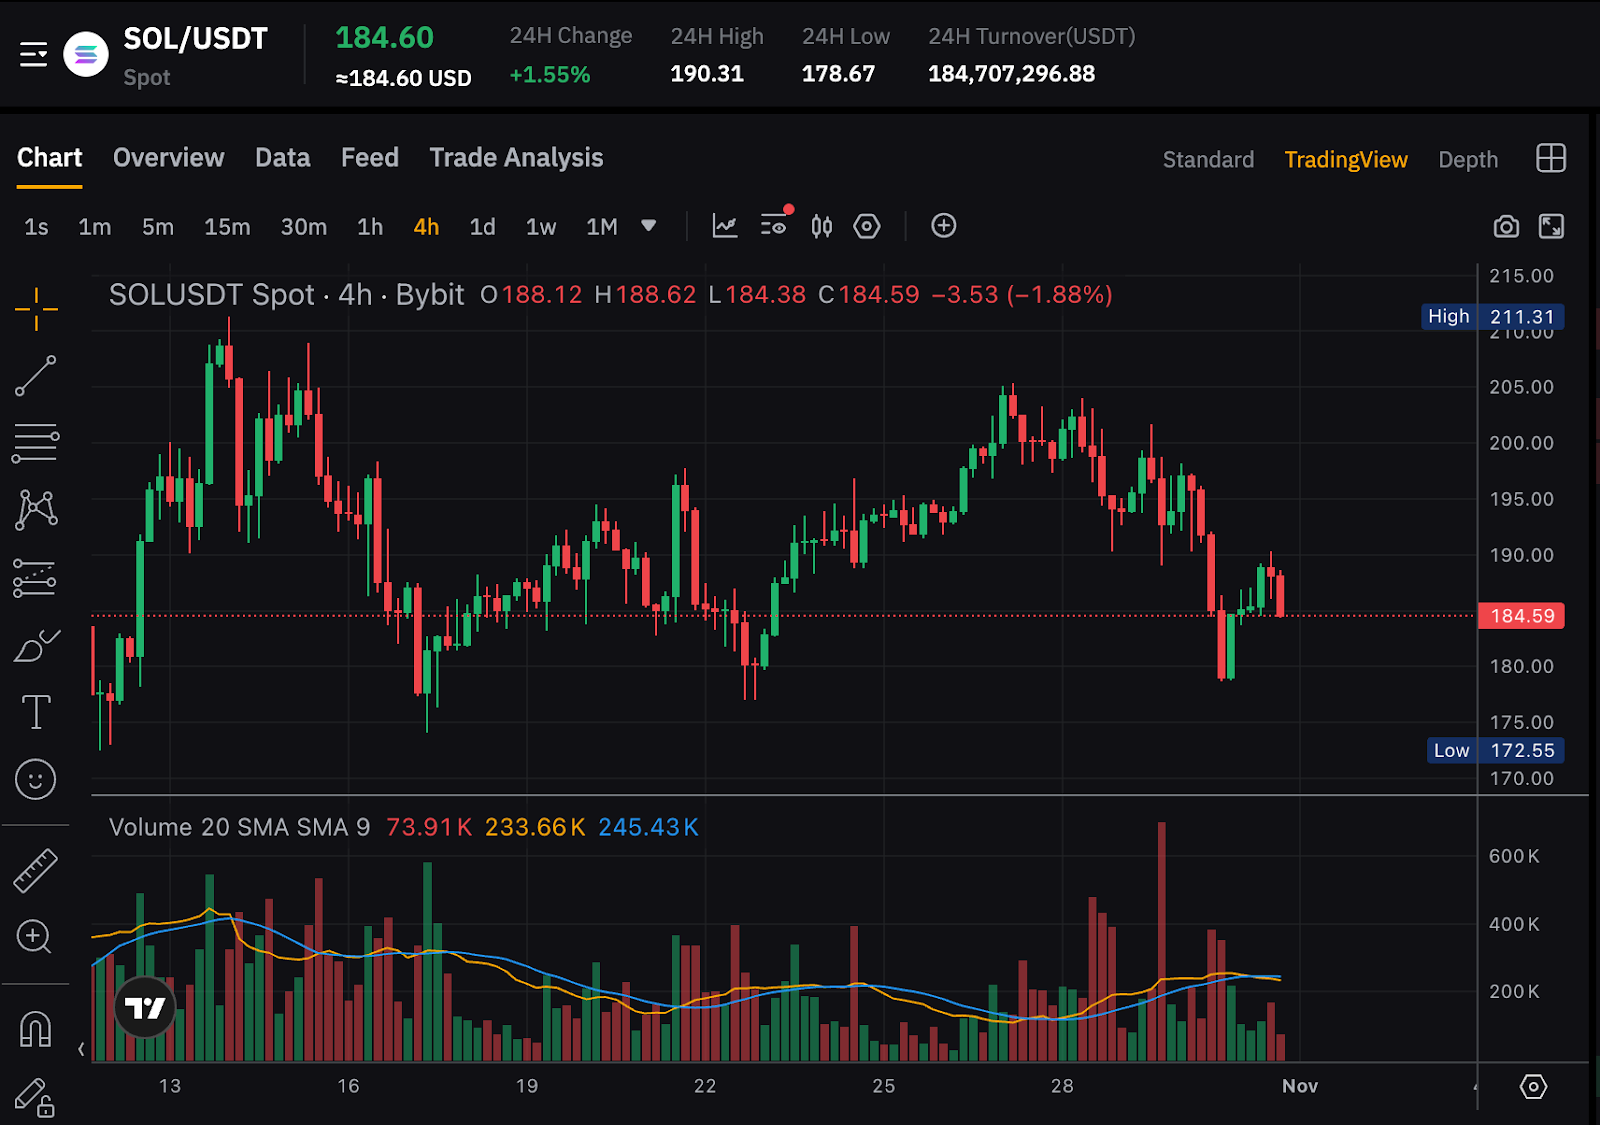Open the indicators chart icon
This screenshot has height=1125, width=1600.
[725, 226]
